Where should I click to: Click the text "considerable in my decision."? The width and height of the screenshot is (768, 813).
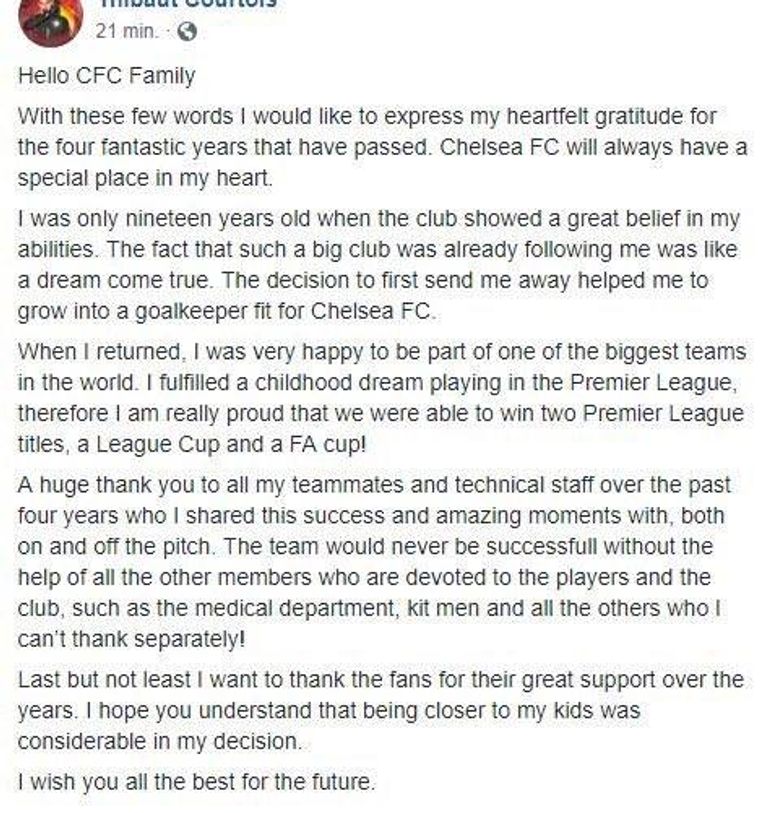(x=158, y=741)
